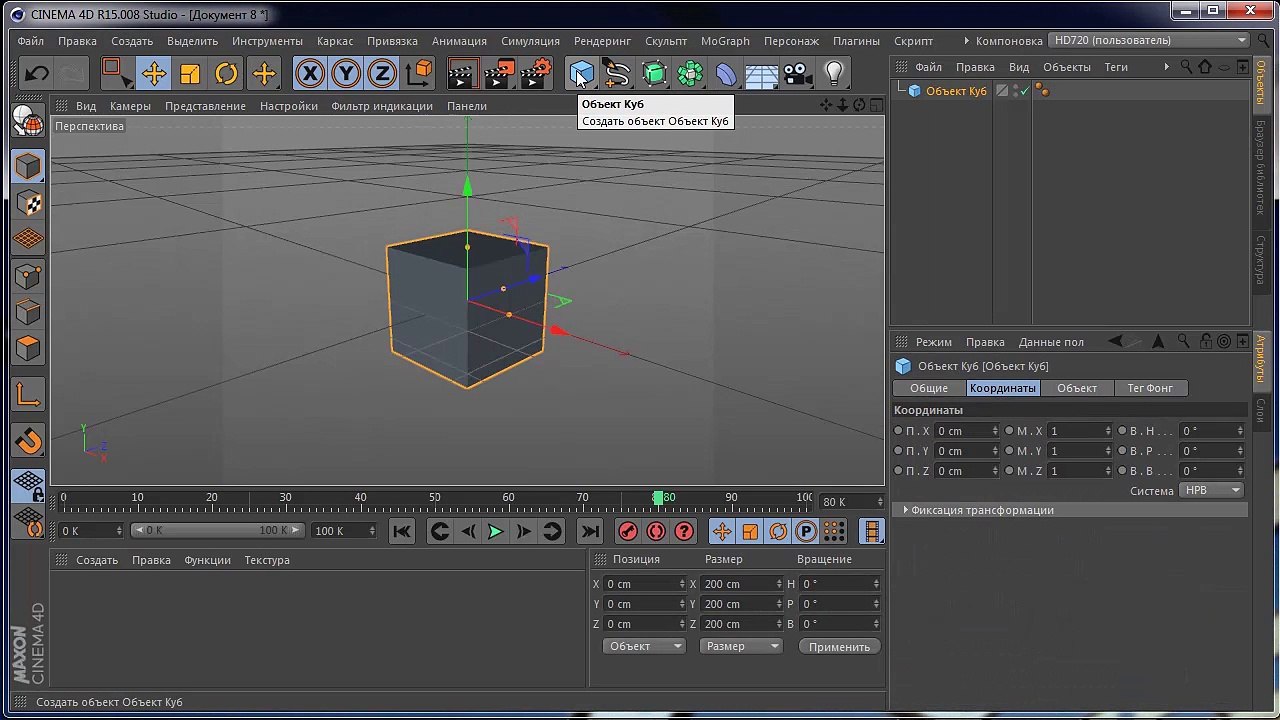
Task: Enable the Axis mode L-shaped icon
Action: point(28,395)
